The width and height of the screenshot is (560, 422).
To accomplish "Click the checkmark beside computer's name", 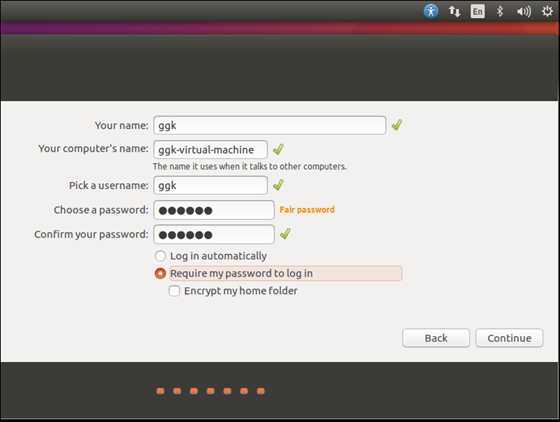I will [x=278, y=149].
